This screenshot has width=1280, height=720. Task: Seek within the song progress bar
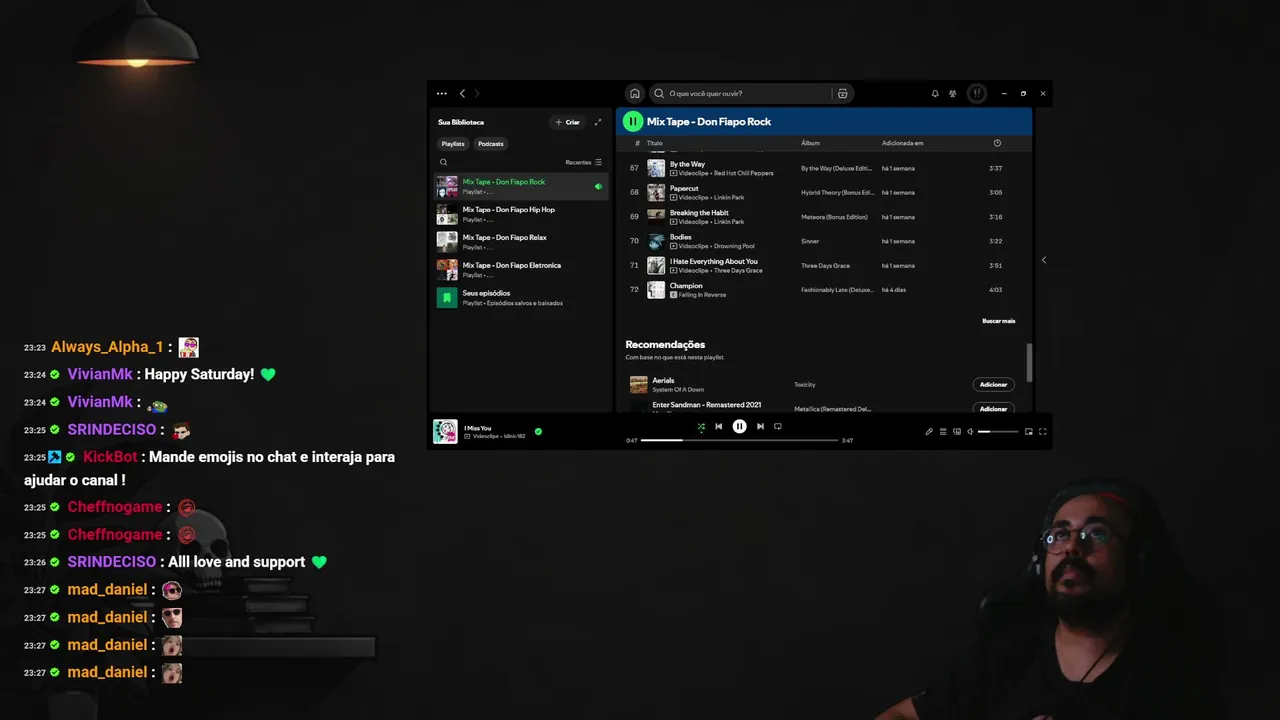pyautogui.click(x=739, y=440)
